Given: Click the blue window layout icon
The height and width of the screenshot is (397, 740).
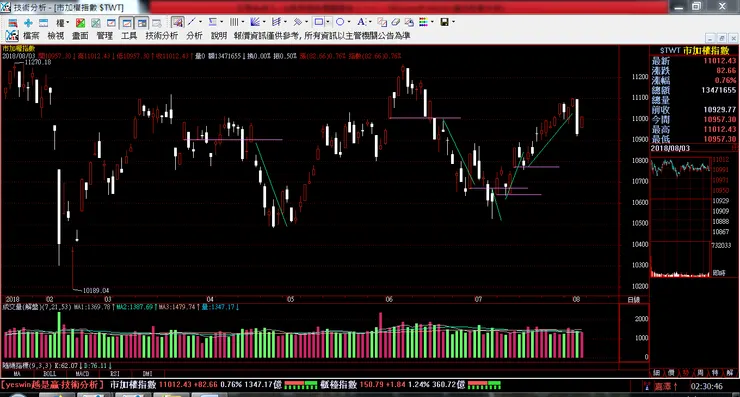Looking at the screenshot, I should click(43, 23).
